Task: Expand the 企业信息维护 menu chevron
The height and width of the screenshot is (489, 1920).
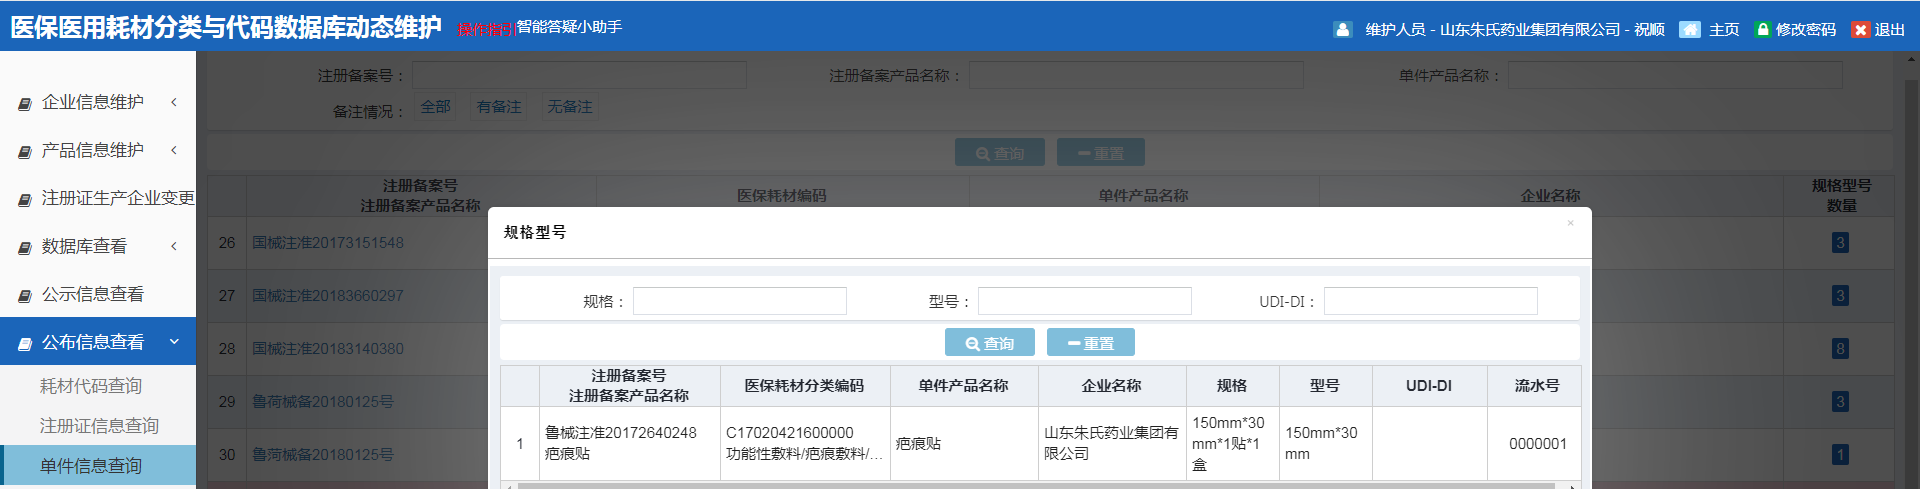Action: pyautogui.click(x=174, y=102)
